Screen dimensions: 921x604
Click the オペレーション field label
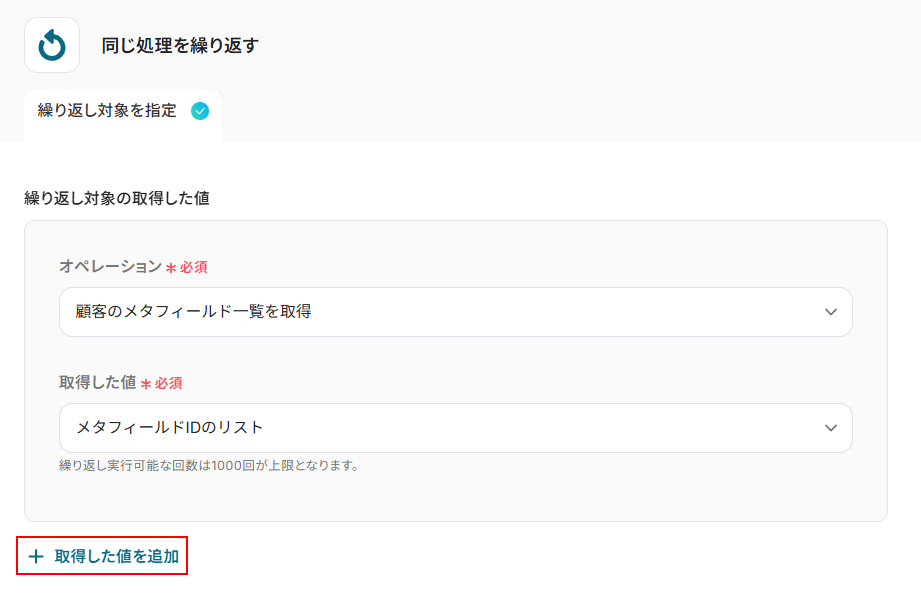point(110,267)
